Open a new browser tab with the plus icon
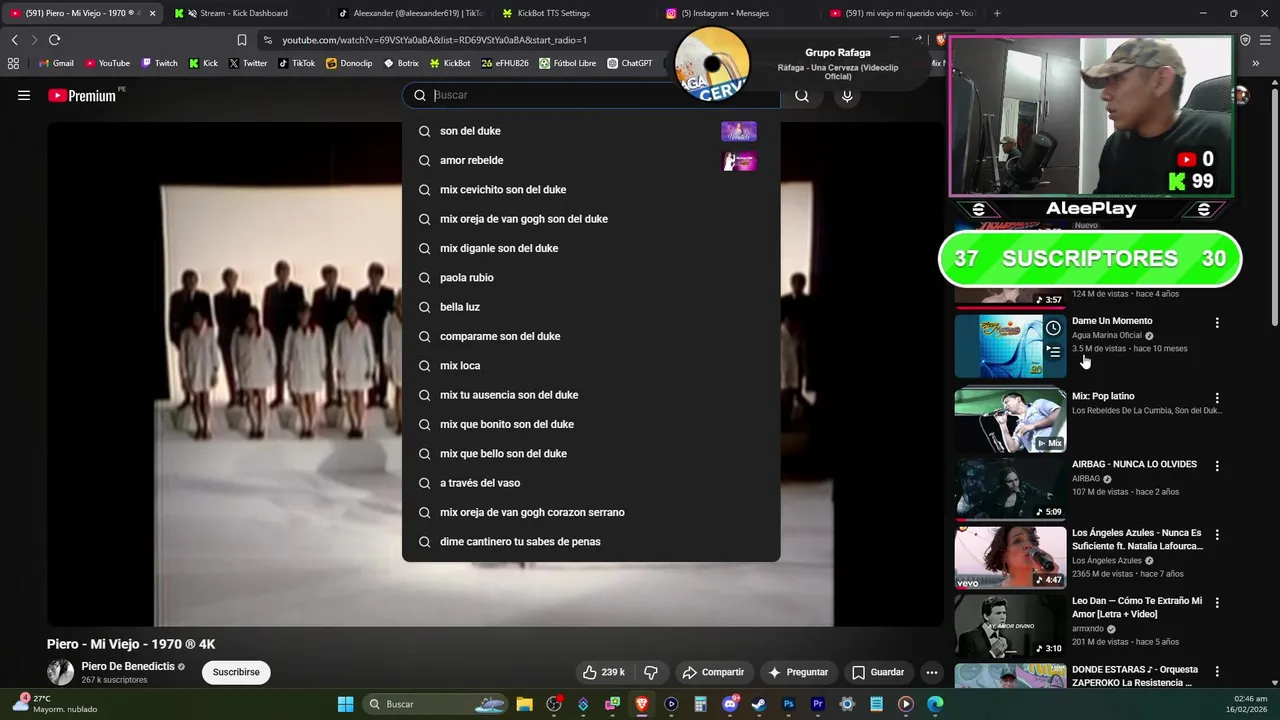 (x=997, y=13)
